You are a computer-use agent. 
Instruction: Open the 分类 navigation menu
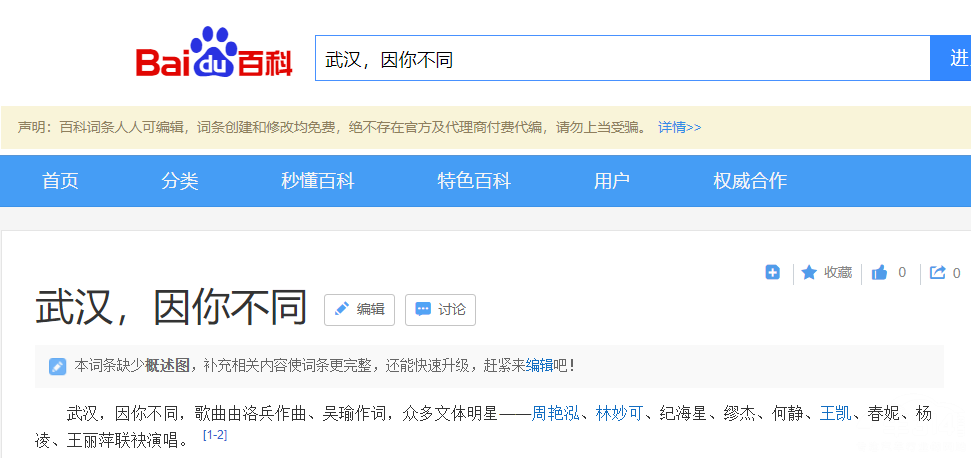[180, 181]
